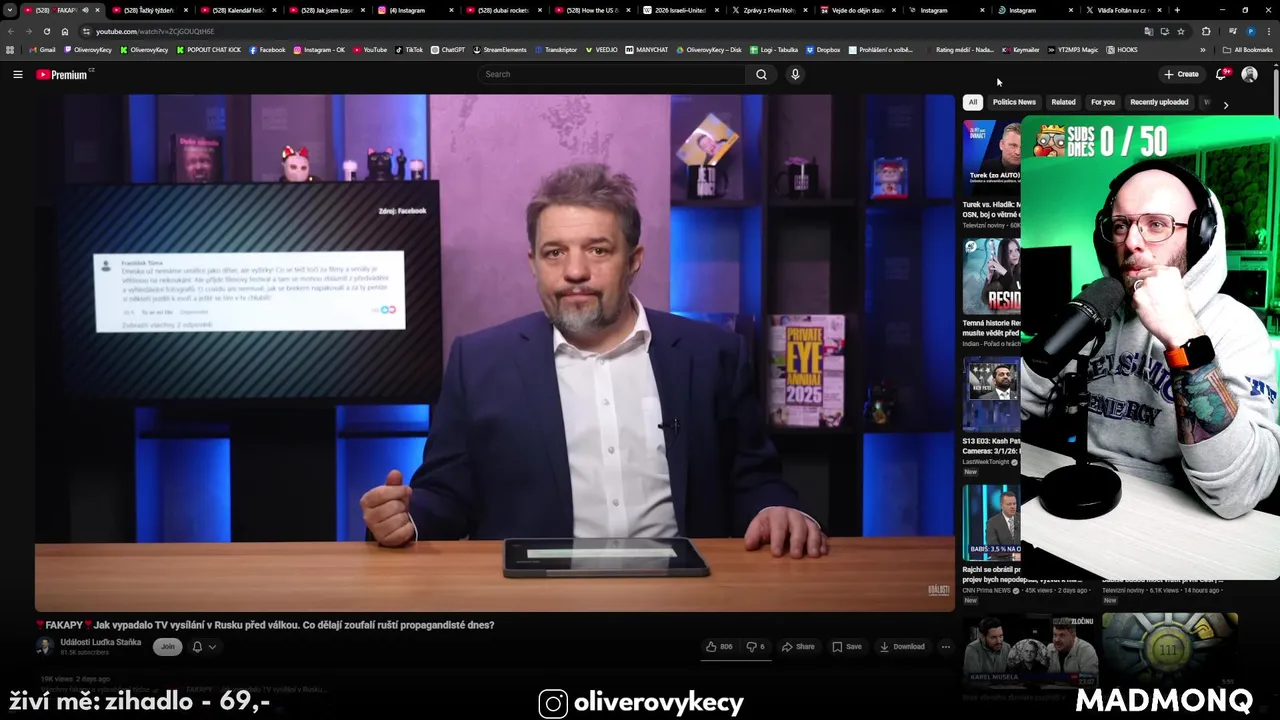Bookmark this page with the star icon
This screenshot has width=1280, height=720.
point(1181,31)
